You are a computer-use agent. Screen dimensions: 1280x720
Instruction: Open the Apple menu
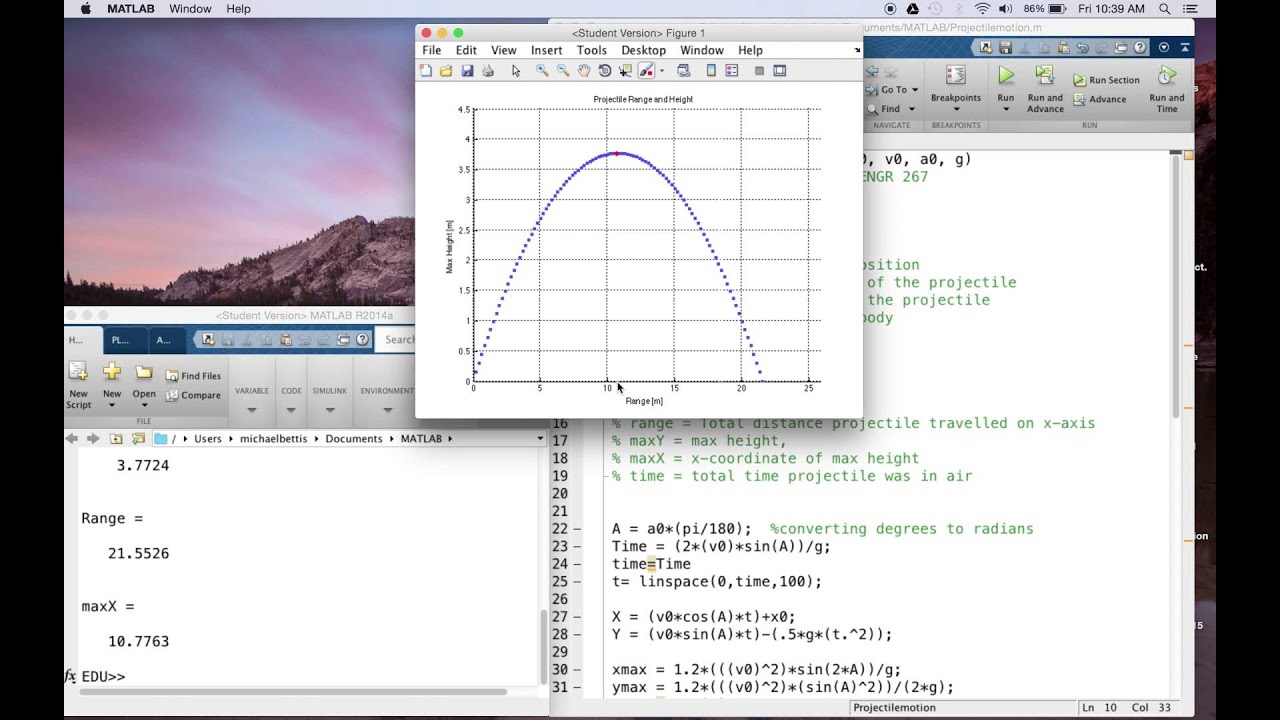85,9
